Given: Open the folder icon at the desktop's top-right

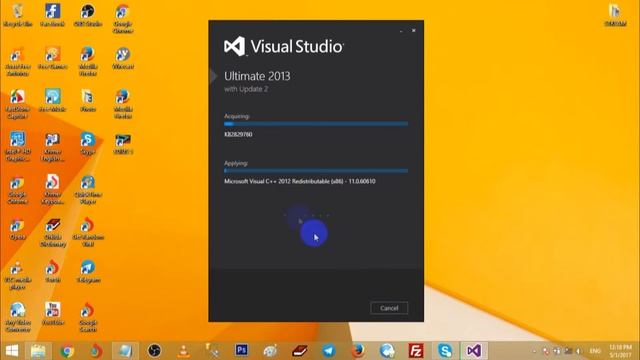Looking at the screenshot, I should click(615, 15).
